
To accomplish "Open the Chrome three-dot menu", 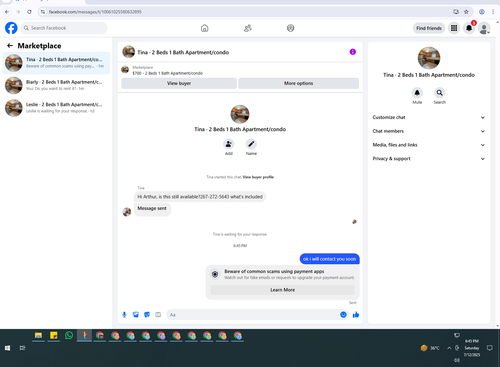I will click(493, 12).
